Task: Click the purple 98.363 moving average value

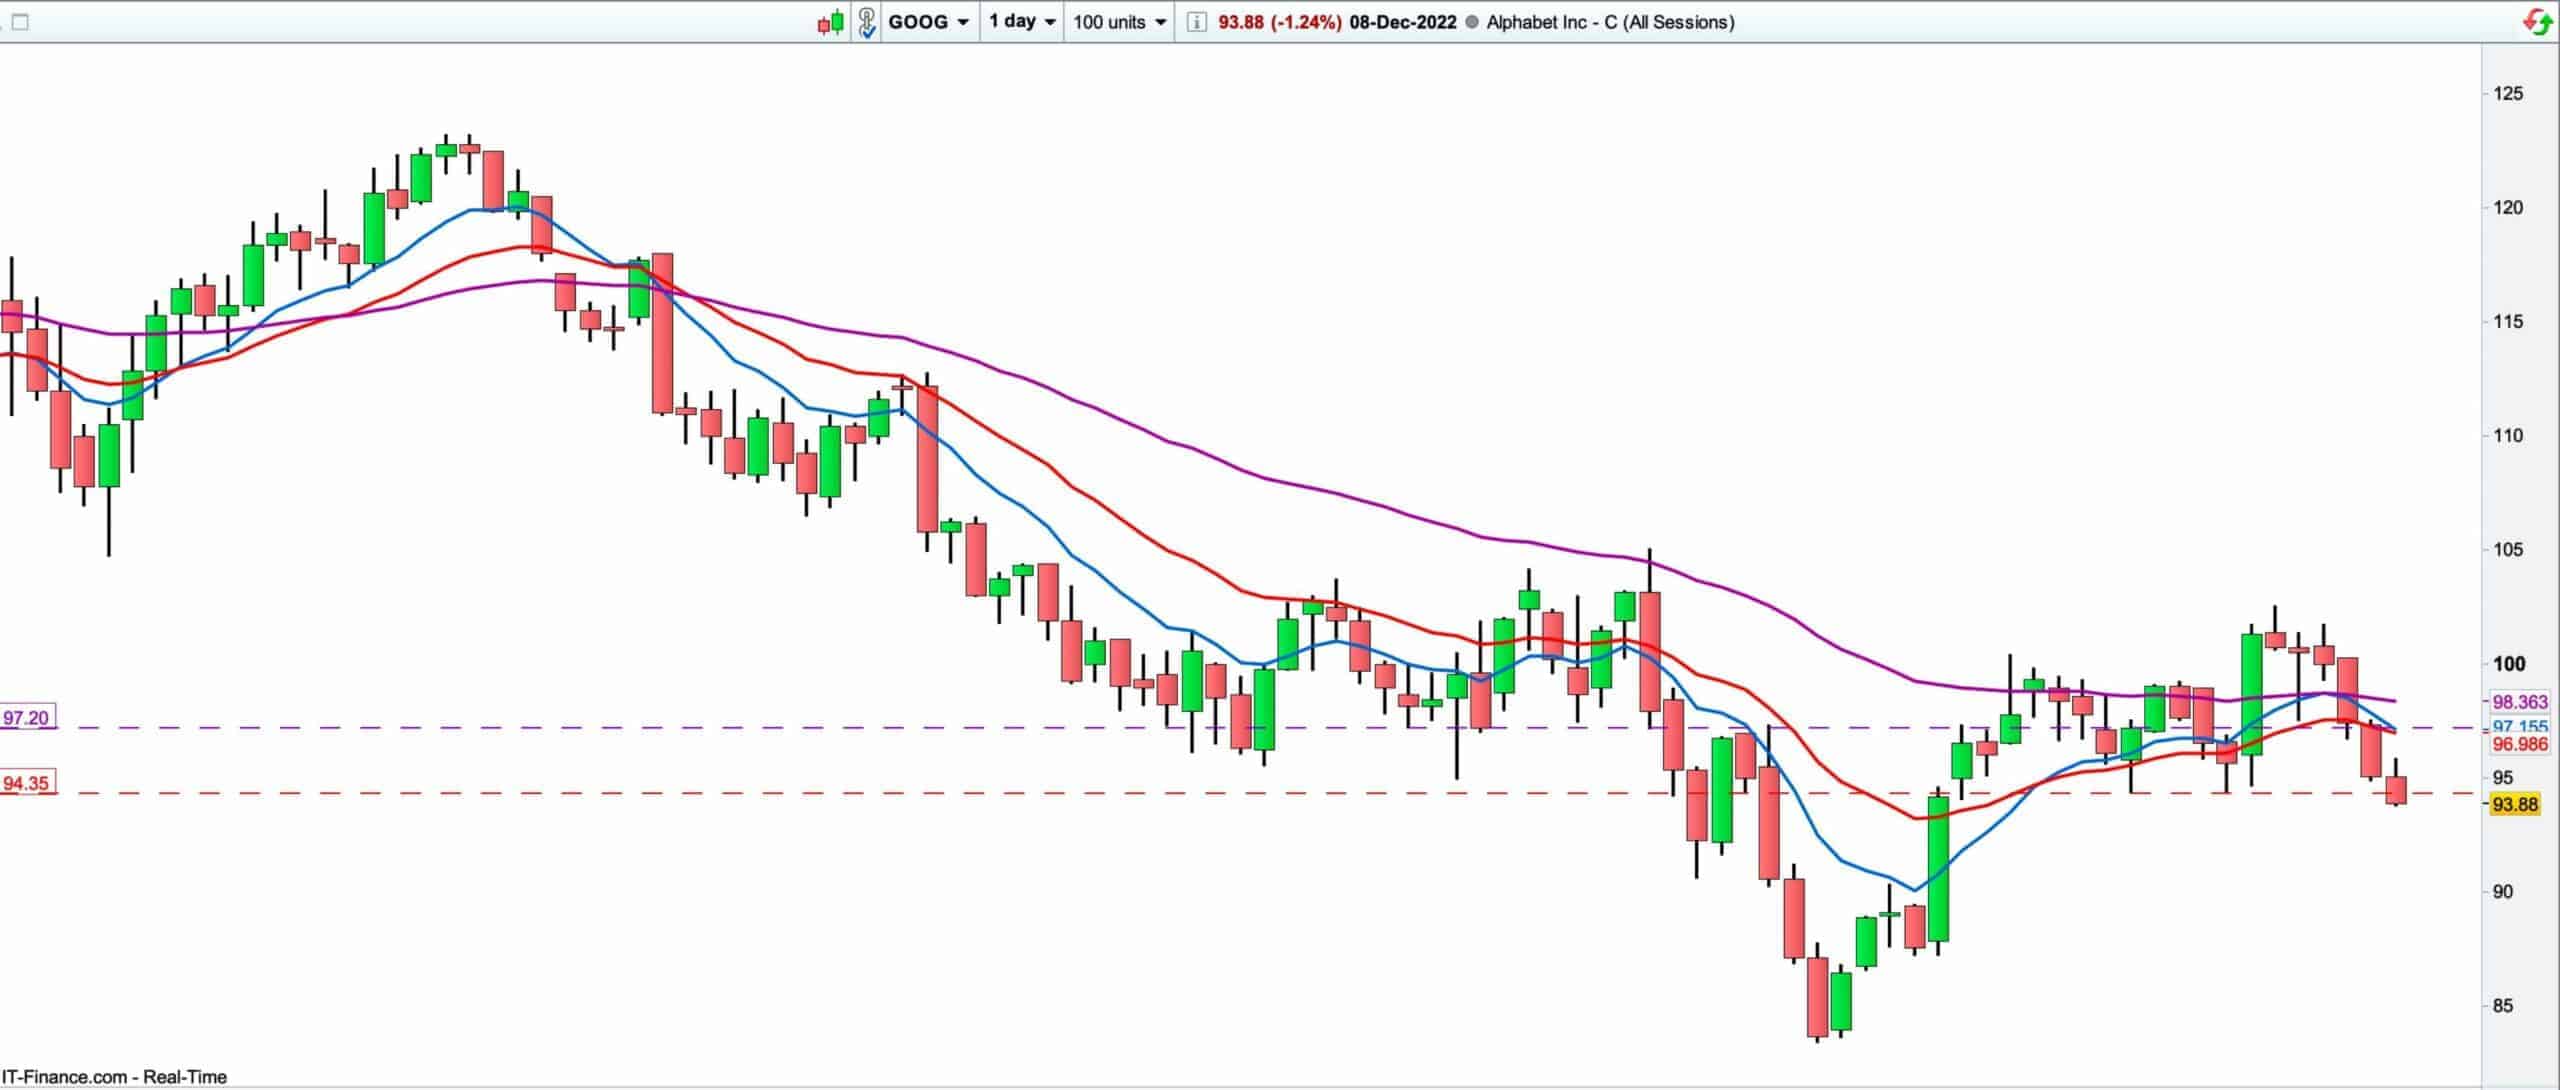Action: [2519, 702]
